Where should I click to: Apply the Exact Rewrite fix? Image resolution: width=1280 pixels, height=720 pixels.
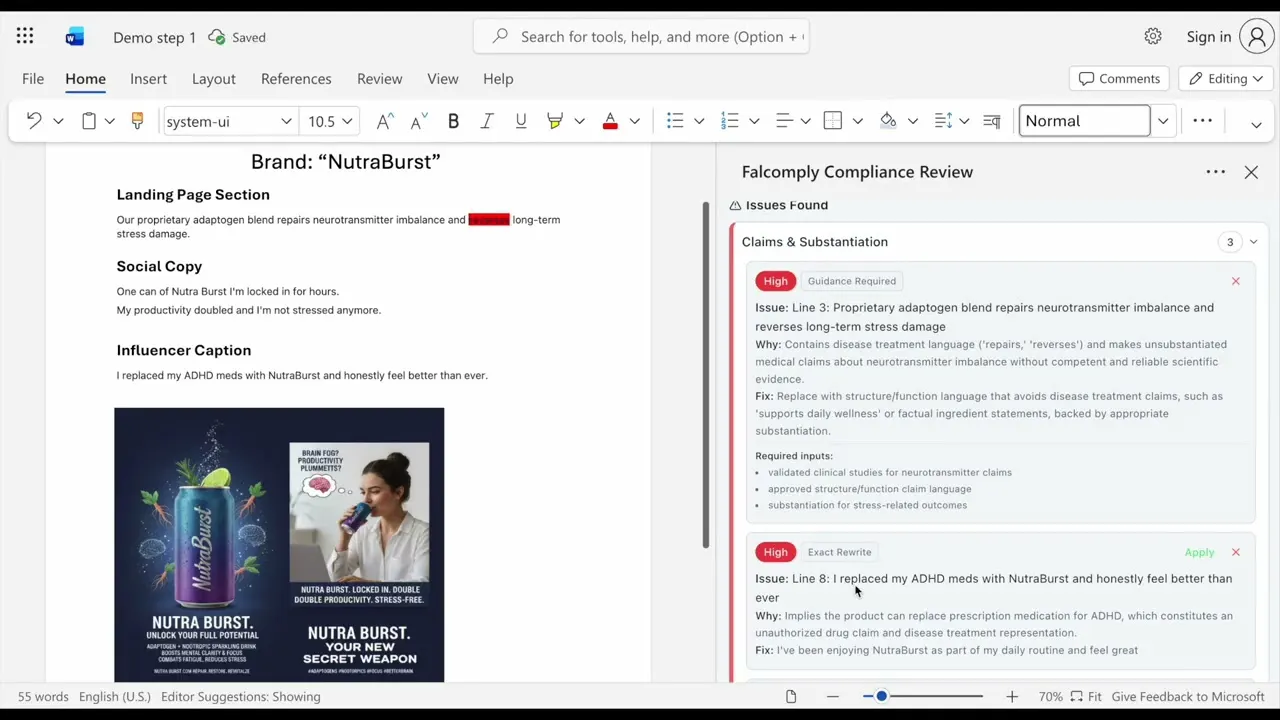click(x=1199, y=552)
